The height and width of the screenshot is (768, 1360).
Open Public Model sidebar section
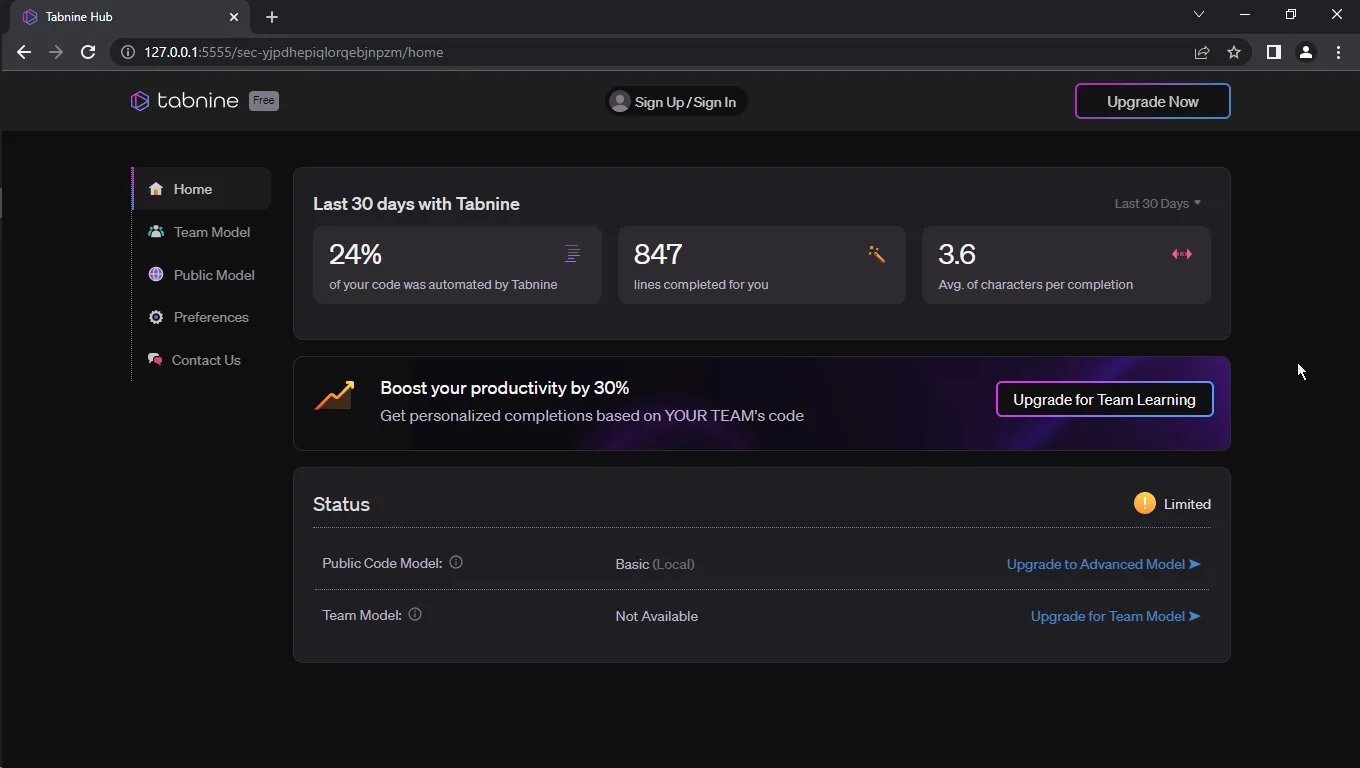pos(202,275)
